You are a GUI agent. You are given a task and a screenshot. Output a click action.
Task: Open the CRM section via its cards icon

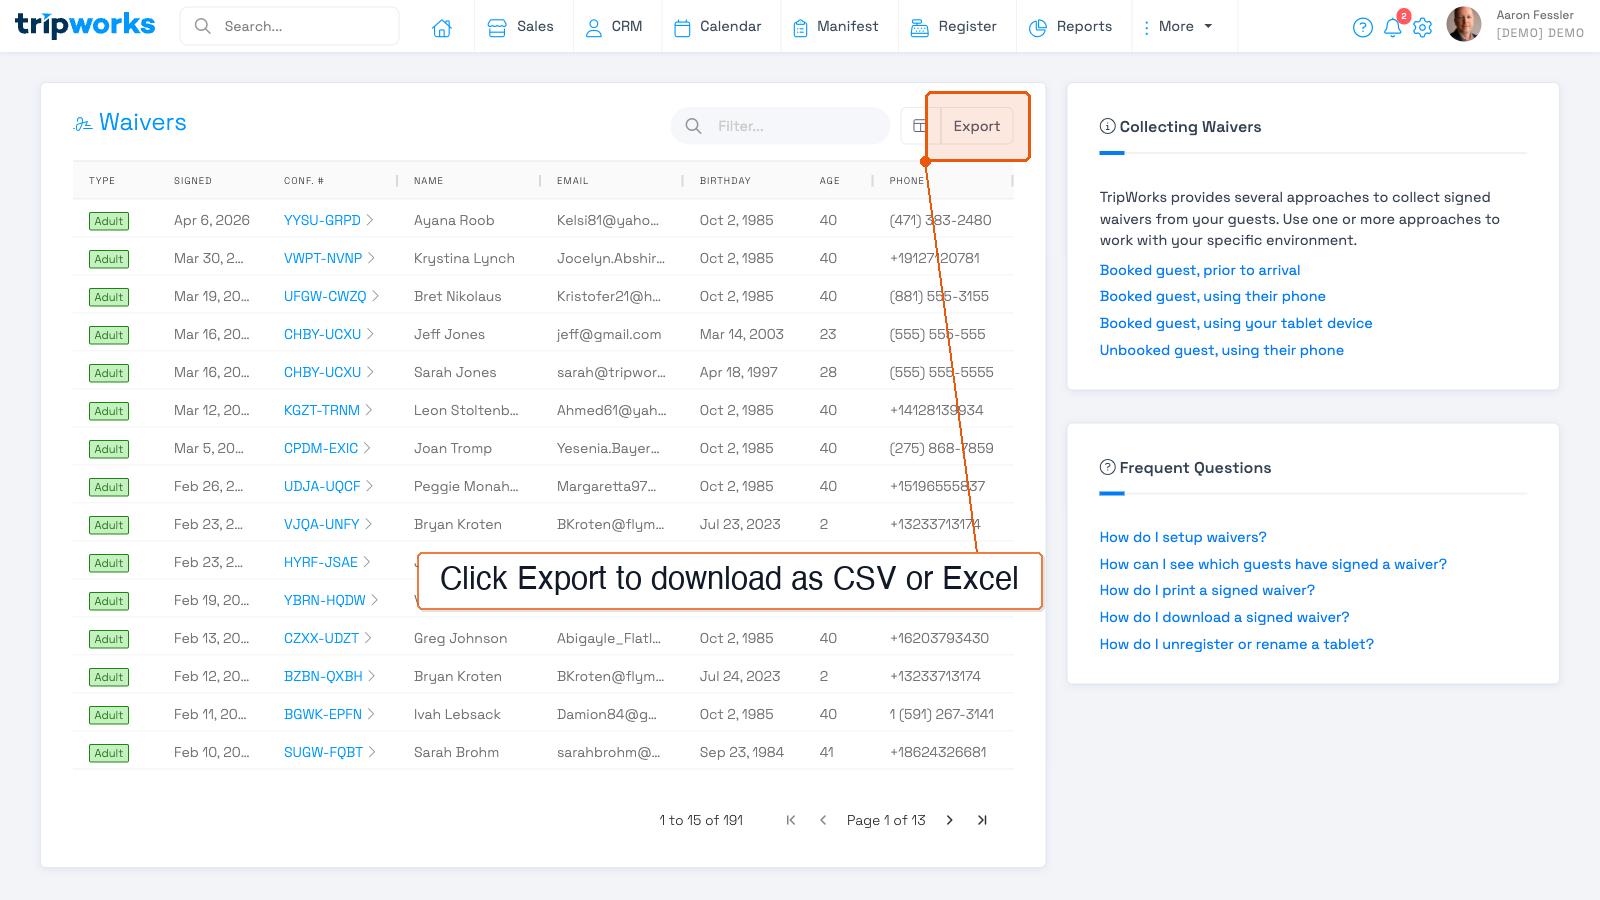594,27
